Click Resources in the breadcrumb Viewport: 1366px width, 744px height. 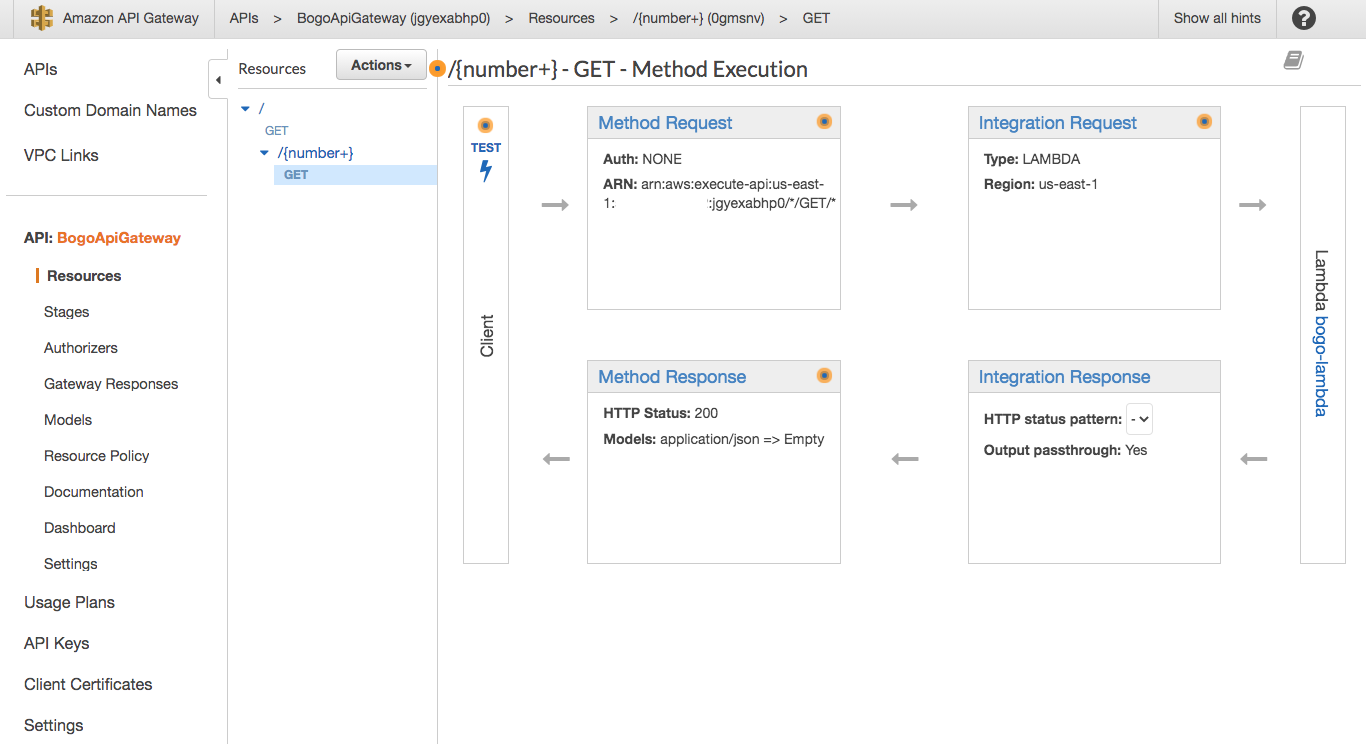(x=561, y=18)
